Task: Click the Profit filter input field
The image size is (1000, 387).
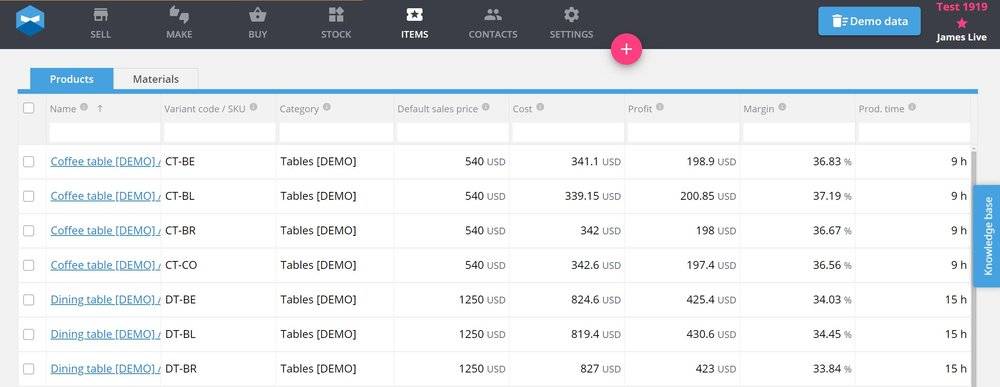Action: click(684, 133)
